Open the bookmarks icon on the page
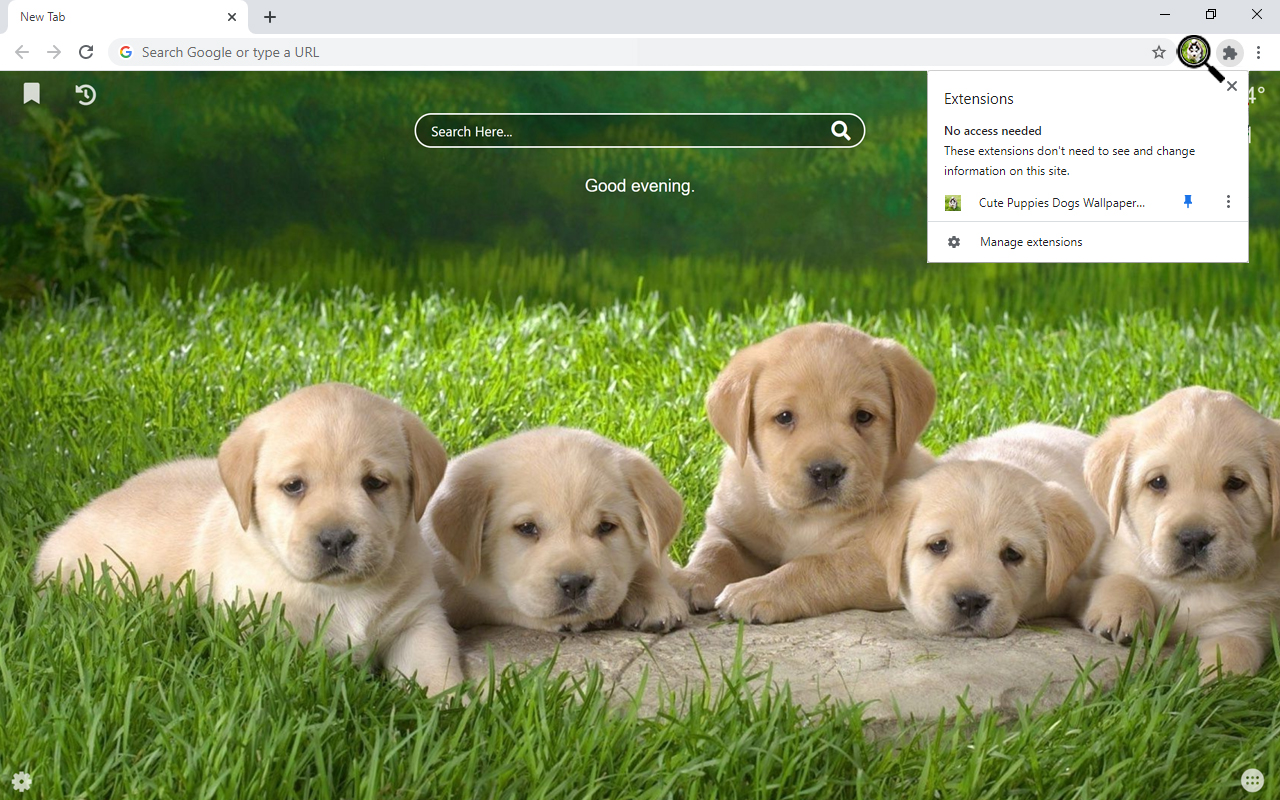Image resolution: width=1280 pixels, height=800 pixels. pyautogui.click(x=32, y=94)
